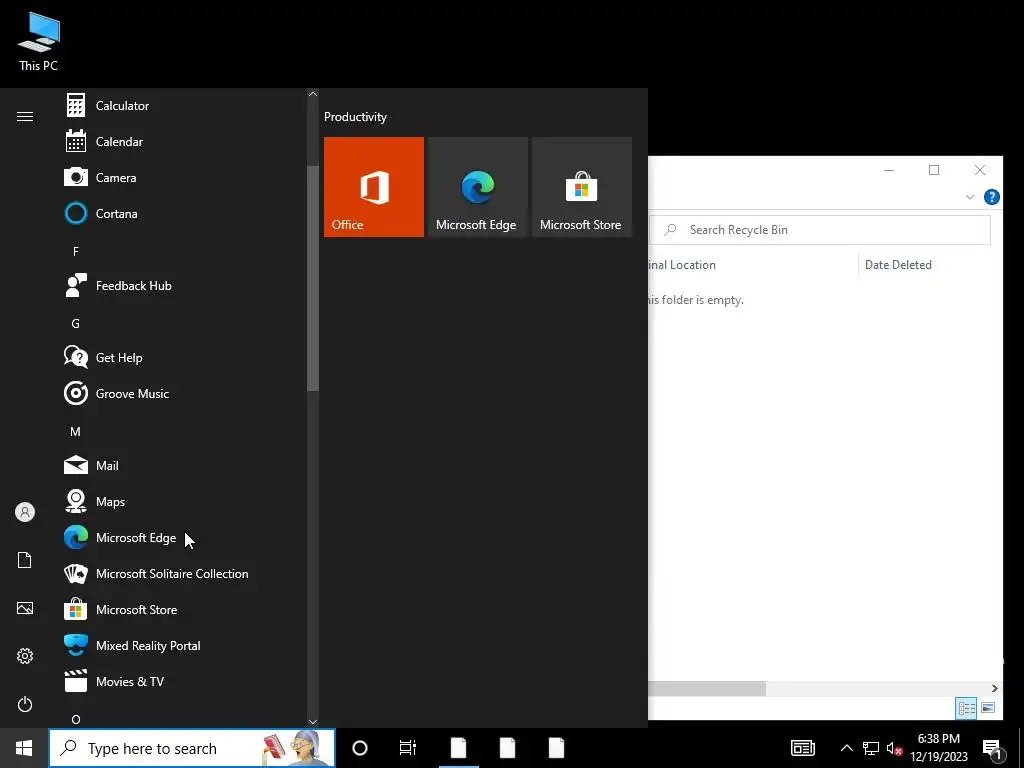Expand the Start menu hamburger button
The width and height of the screenshot is (1024, 768).
[25, 116]
